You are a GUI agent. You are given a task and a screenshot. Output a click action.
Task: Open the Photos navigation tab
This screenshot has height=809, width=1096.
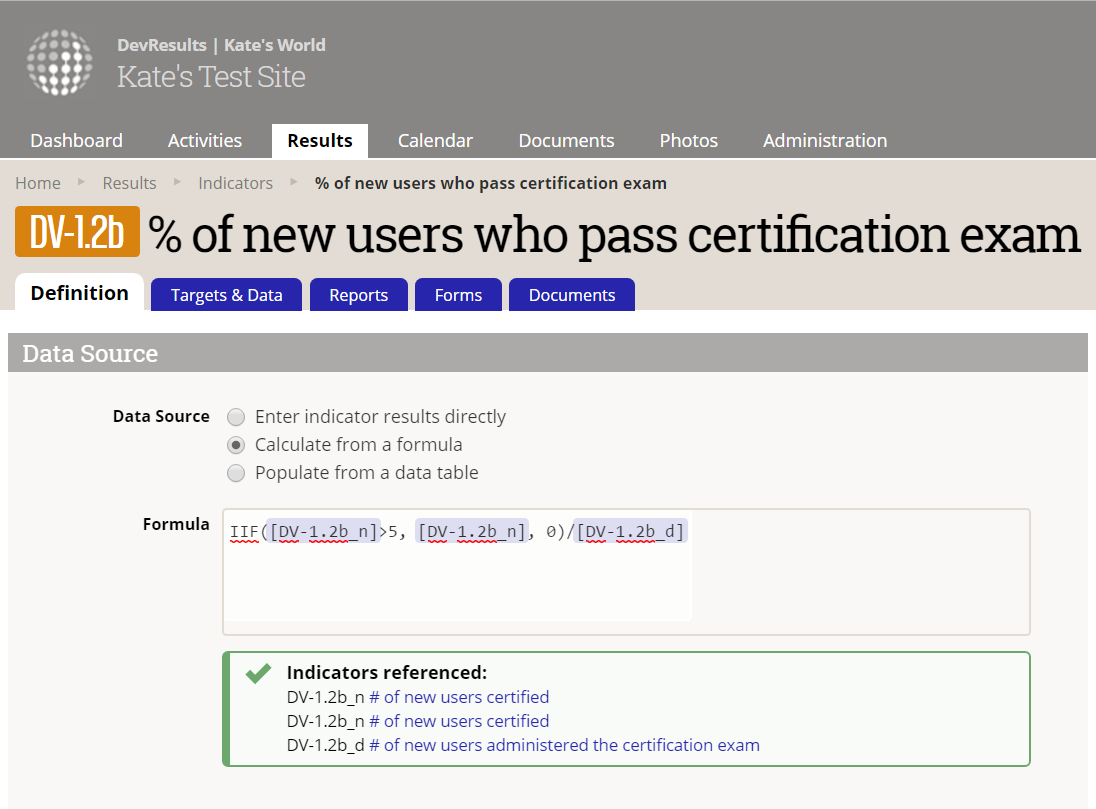pos(688,141)
